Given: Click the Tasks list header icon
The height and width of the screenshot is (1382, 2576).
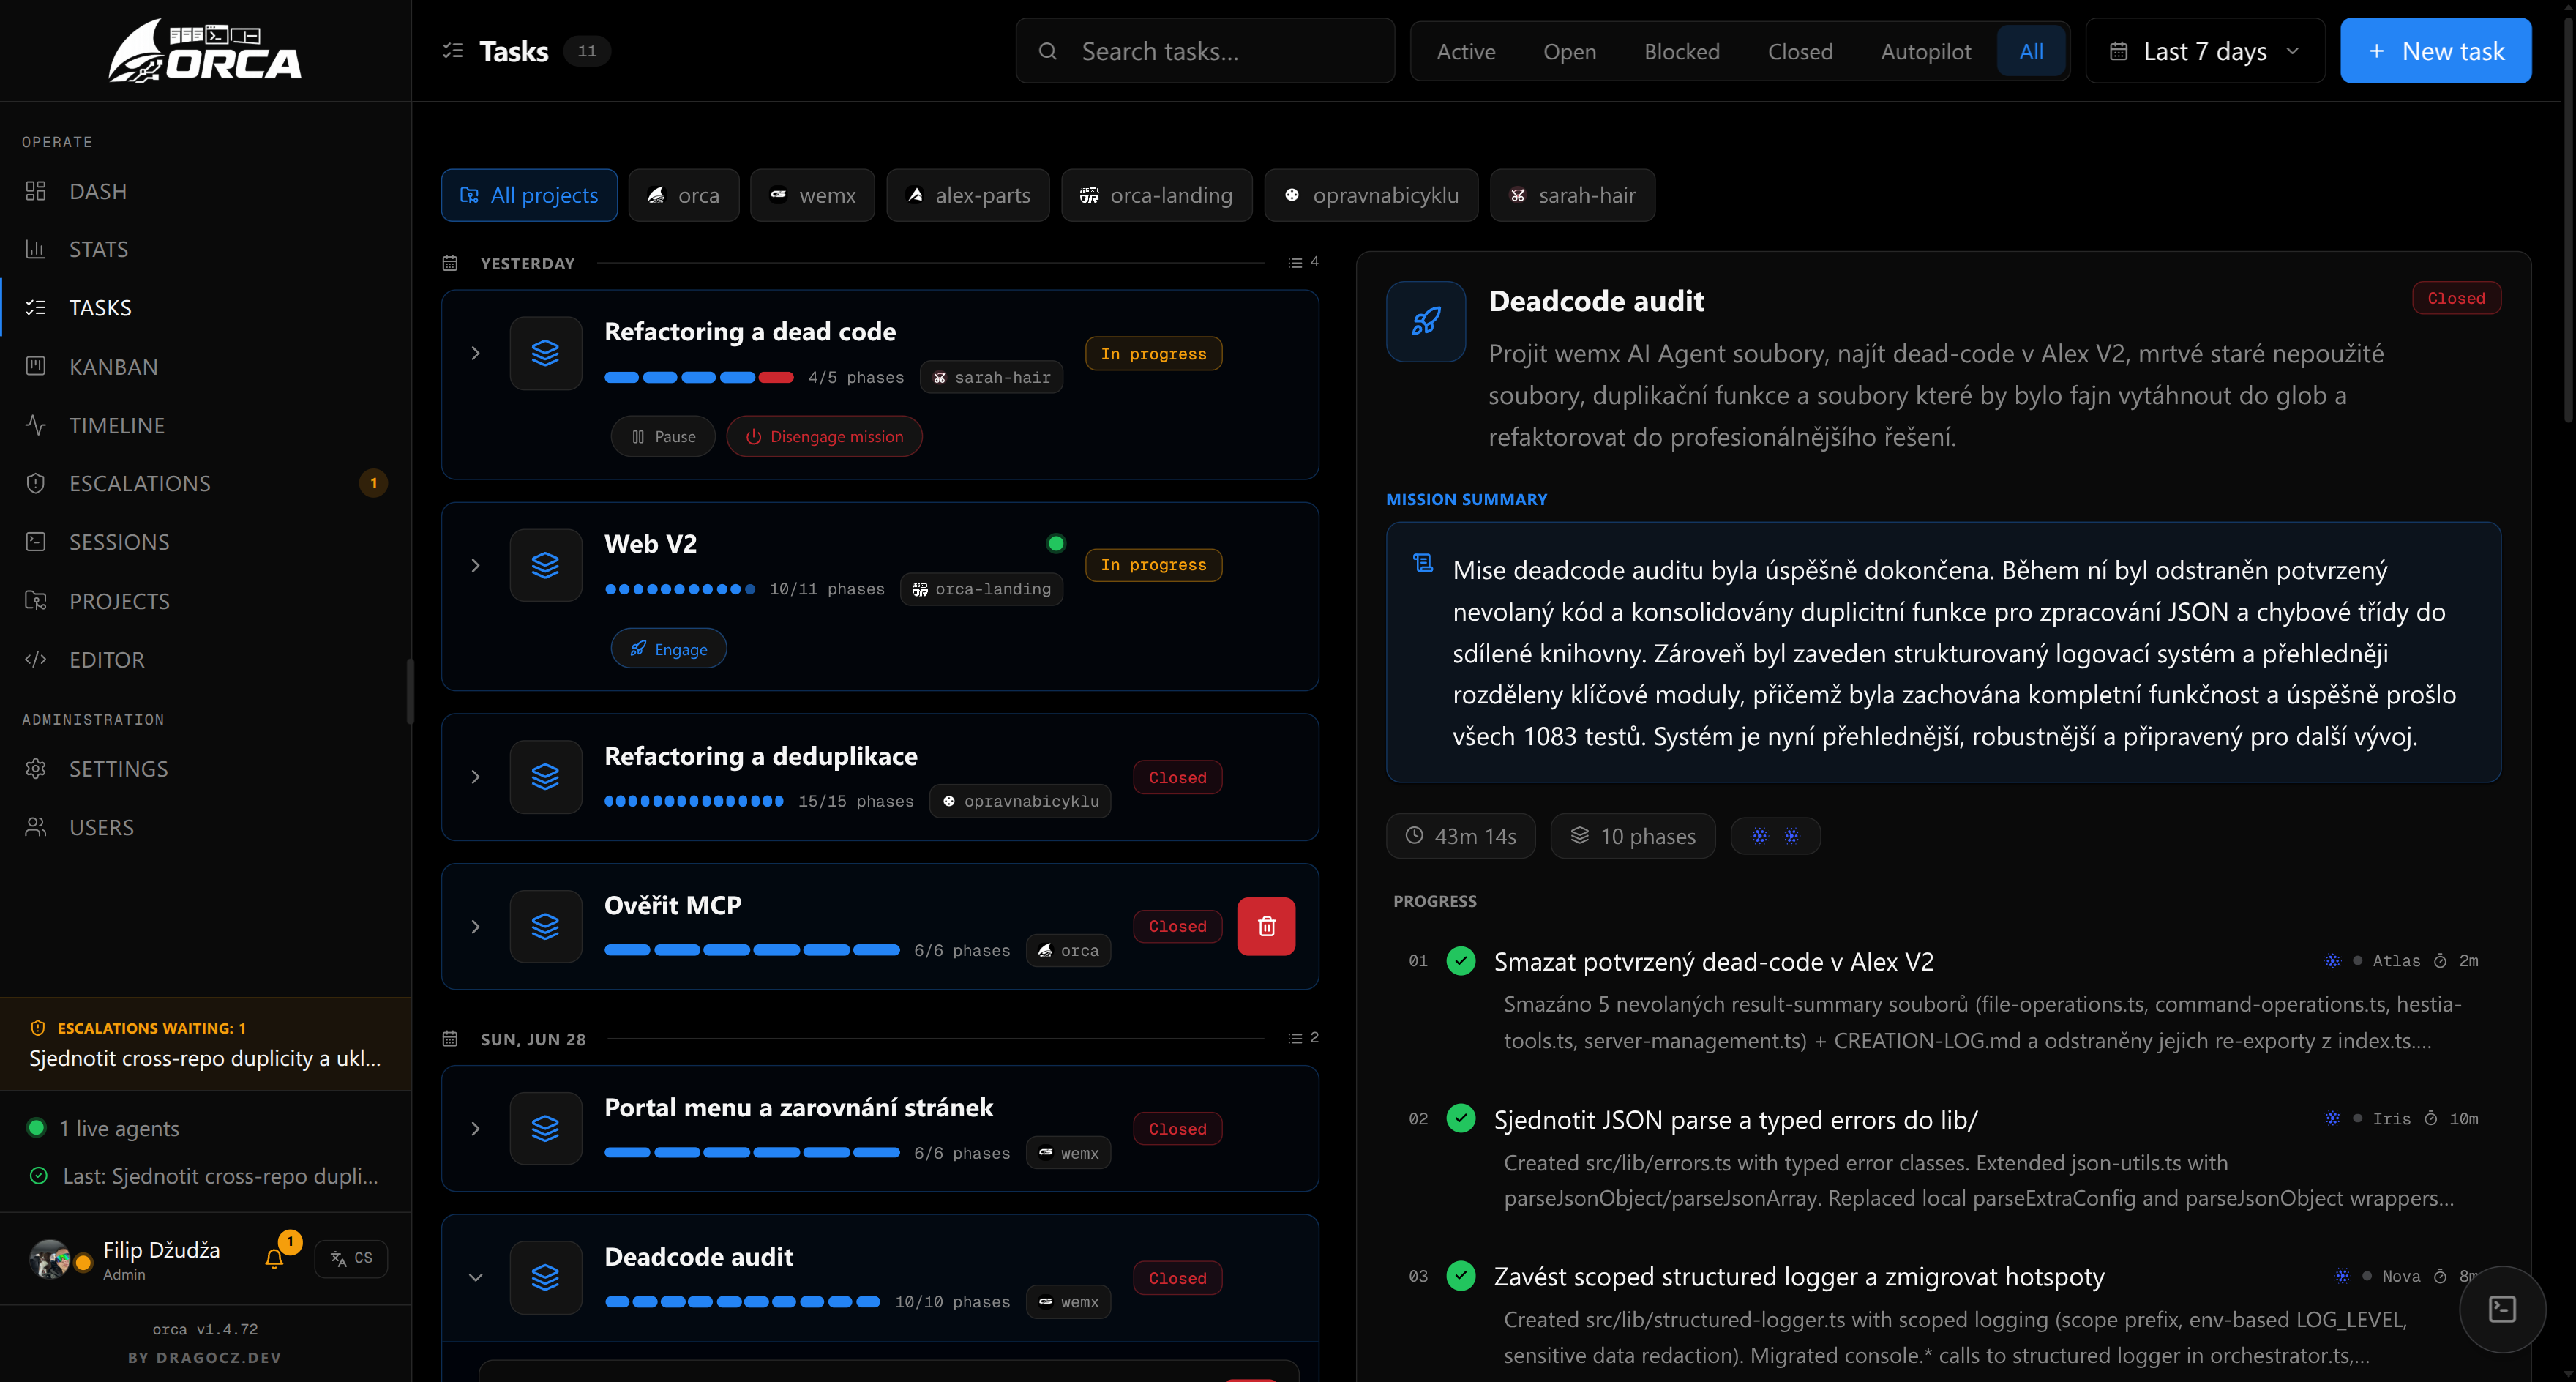Looking at the screenshot, I should point(452,50).
